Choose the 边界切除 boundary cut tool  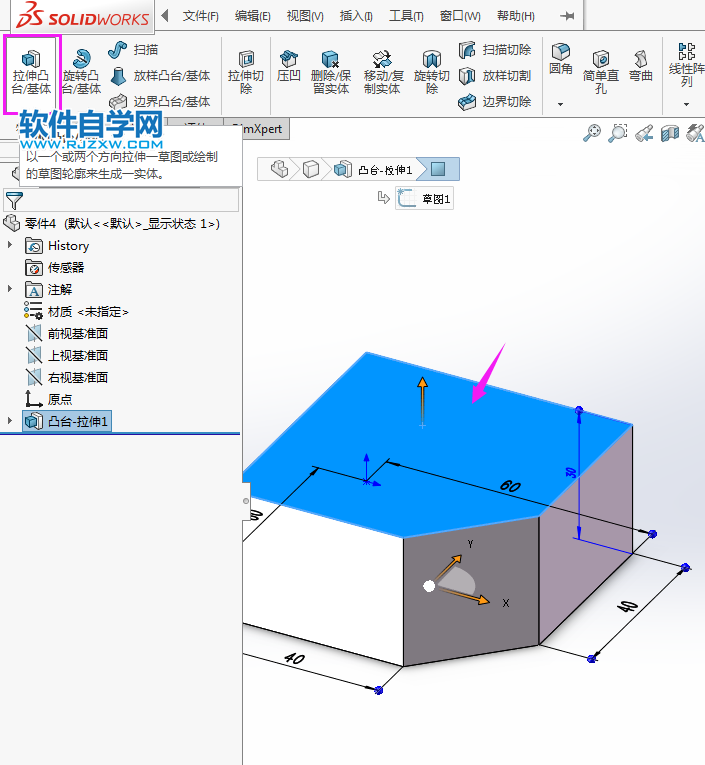495,102
